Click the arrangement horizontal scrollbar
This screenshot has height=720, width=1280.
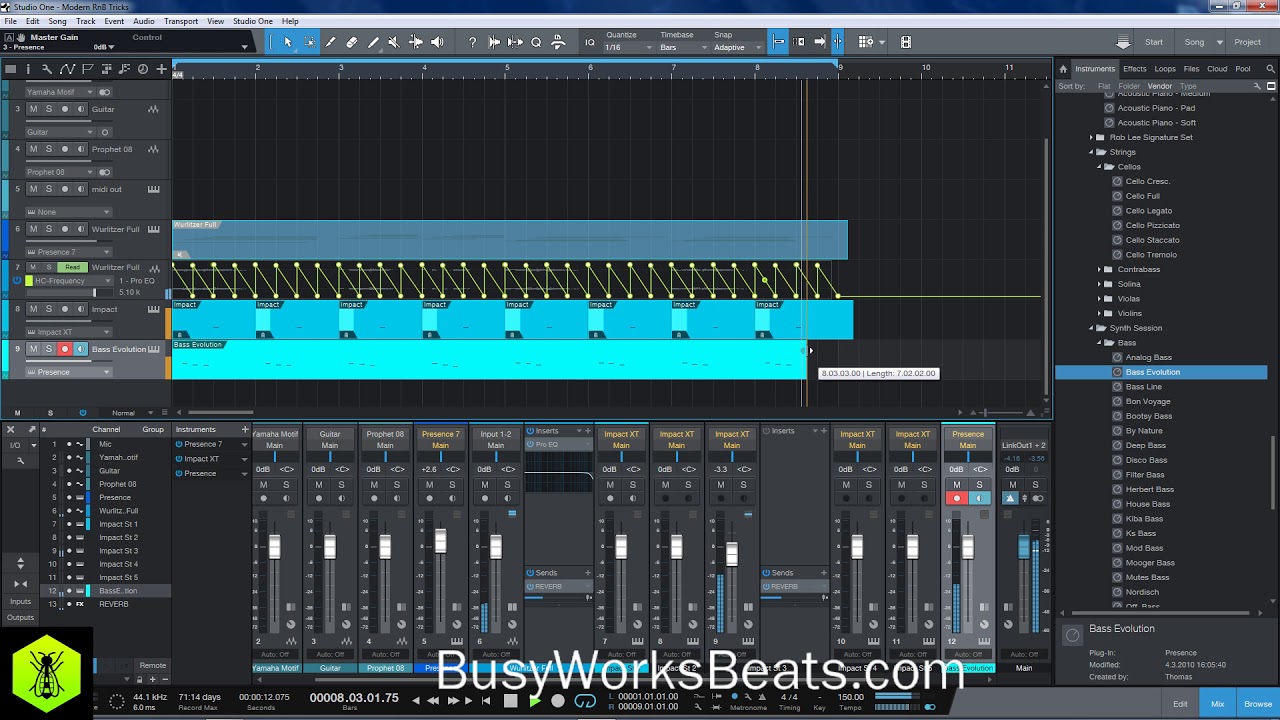(x=221, y=412)
